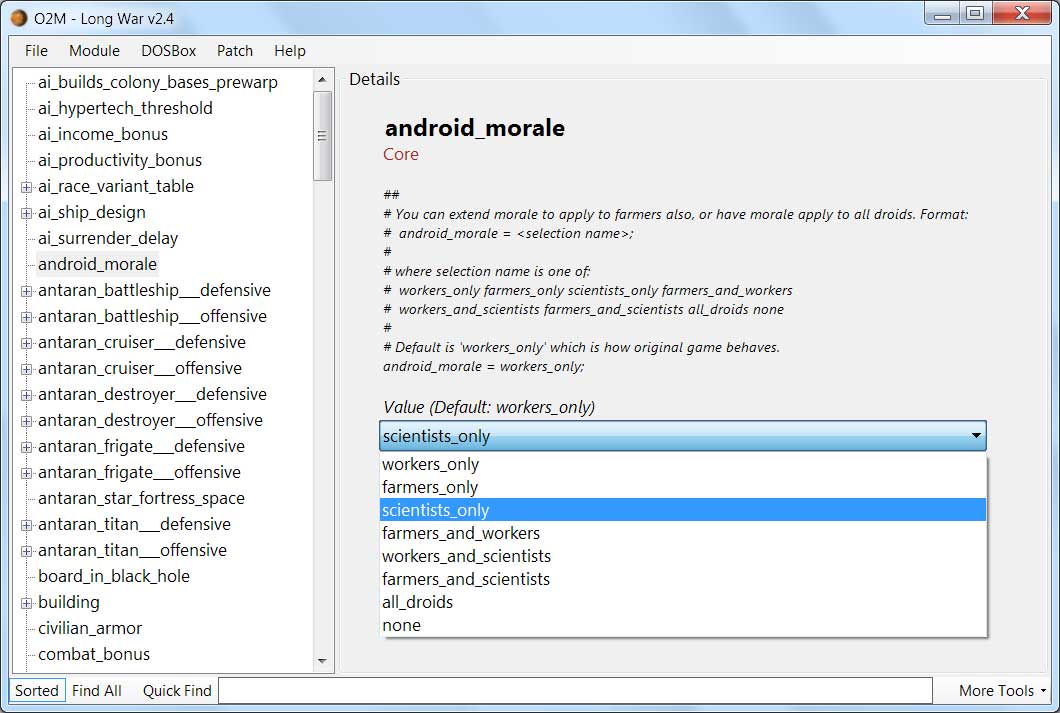Open the Help menu
Image resolution: width=1060 pixels, height=713 pixels.
point(289,51)
